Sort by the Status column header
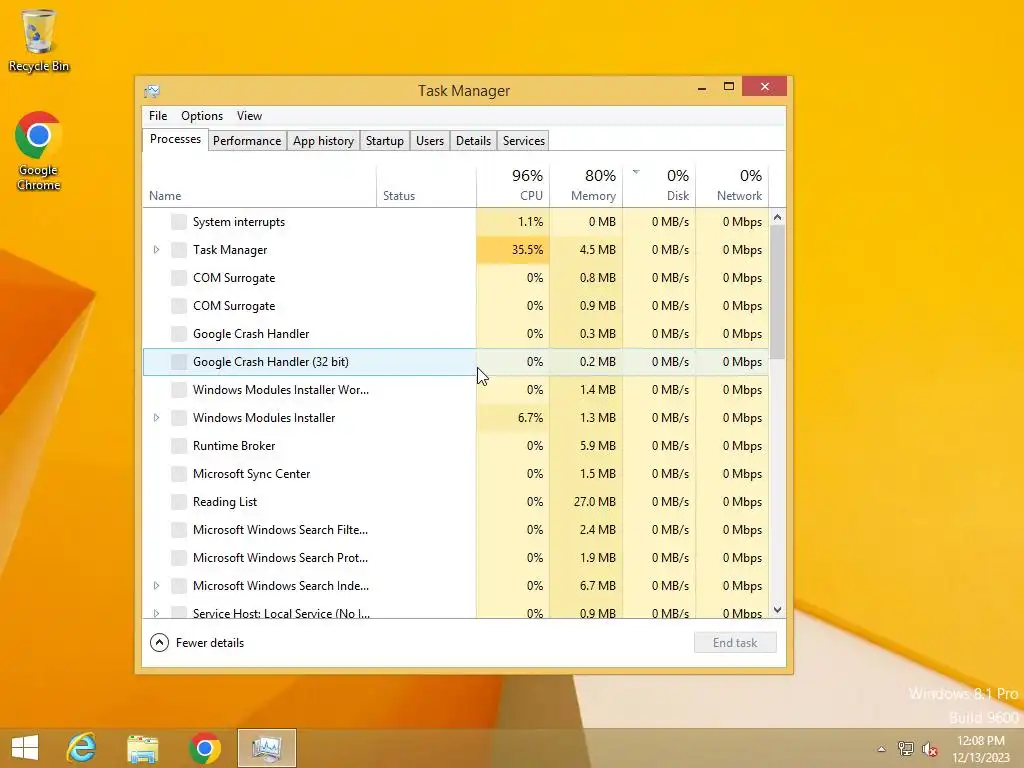Screen dimensions: 1024x768 click(426, 185)
